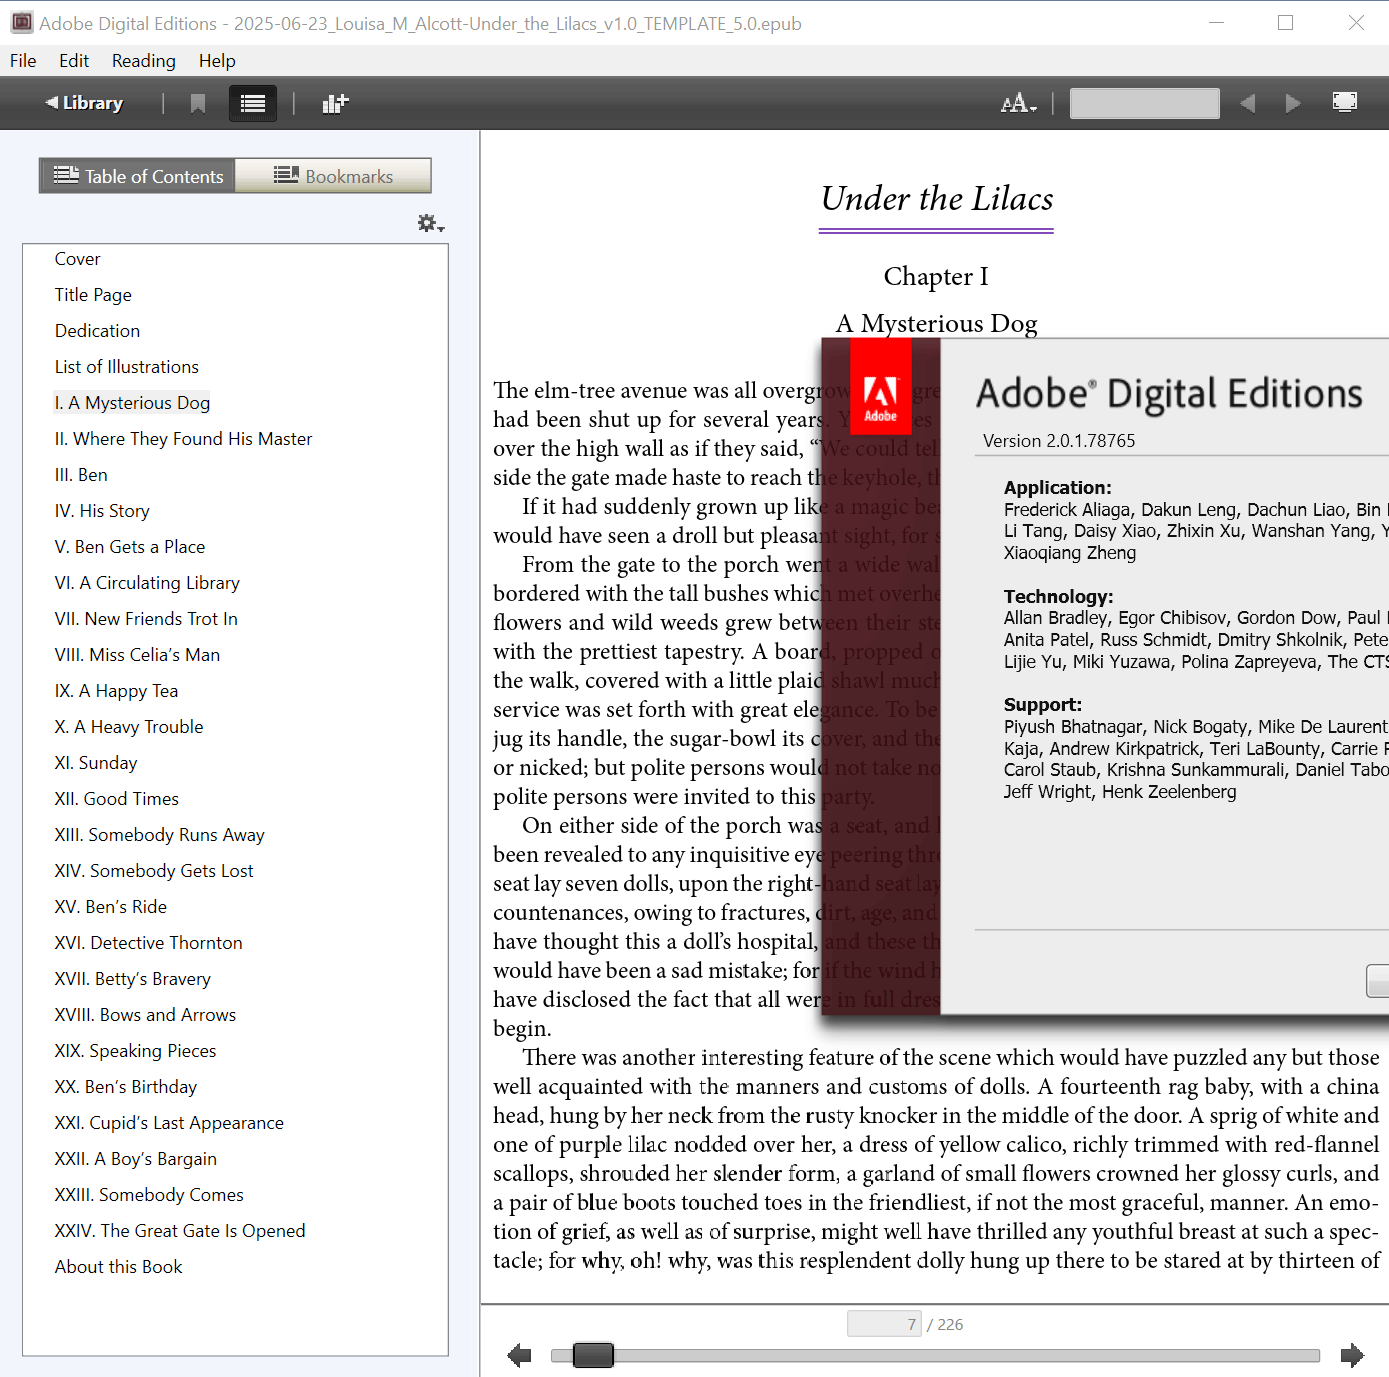This screenshot has width=1389, height=1377.
Task: Go to Cover in contents
Action: click(78, 259)
